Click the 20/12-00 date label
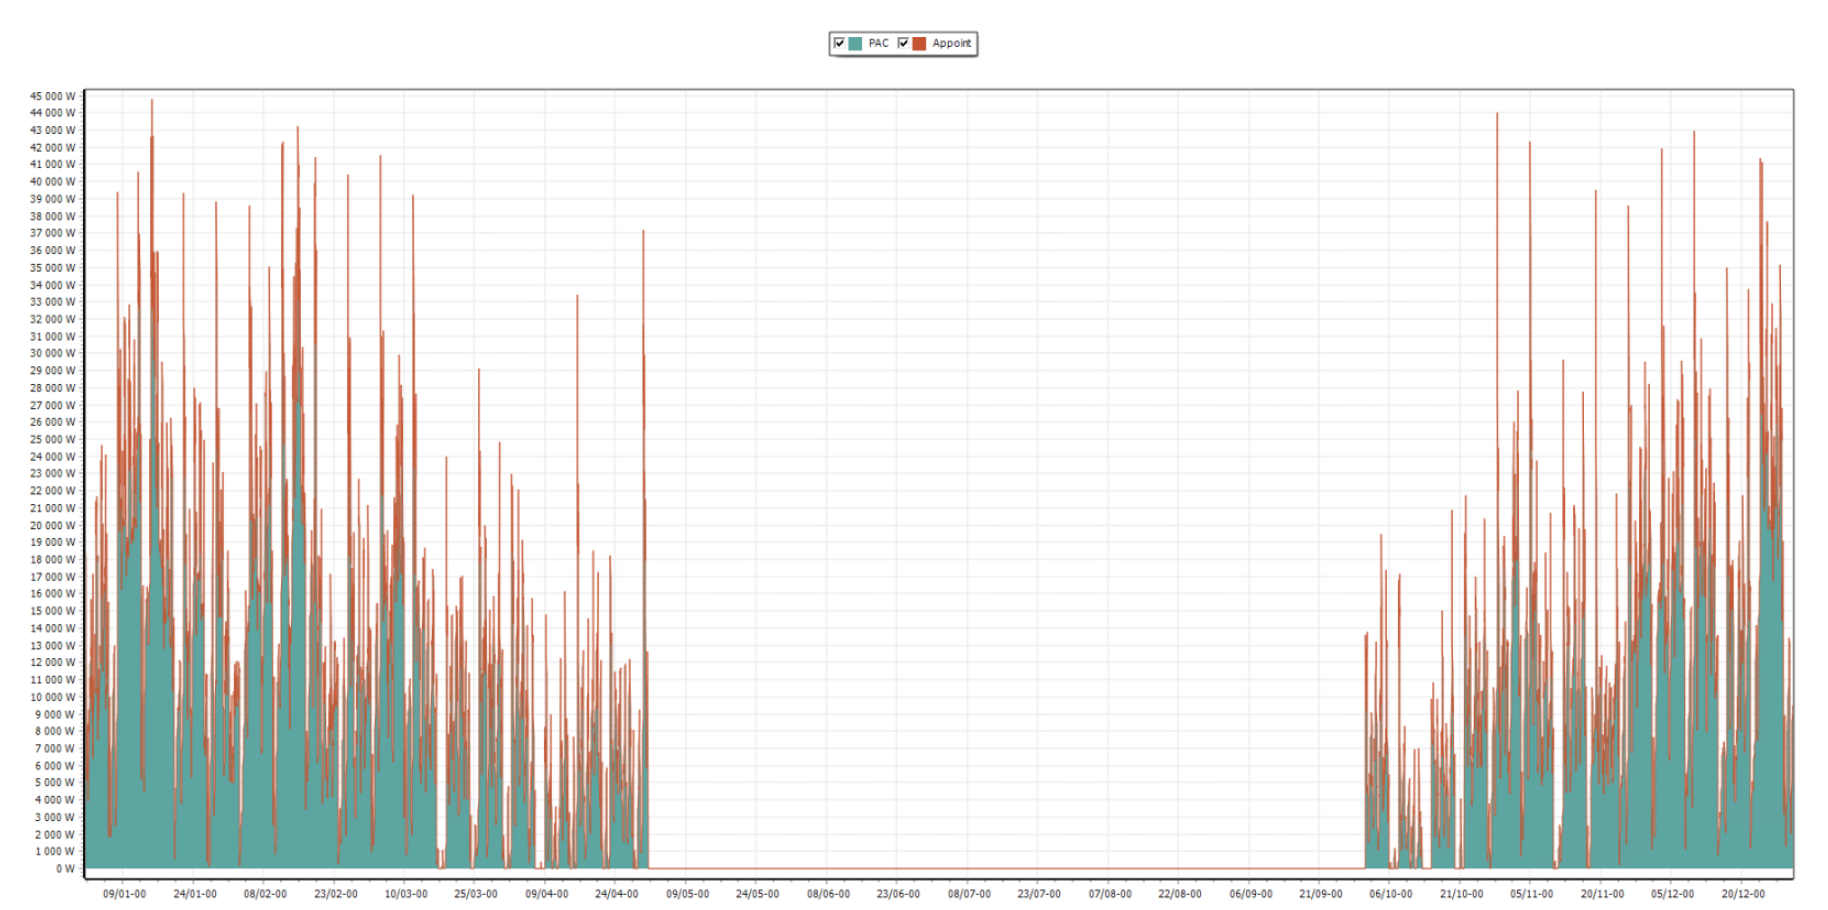This screenshot has width=1828, height=910. point(1743,894)
